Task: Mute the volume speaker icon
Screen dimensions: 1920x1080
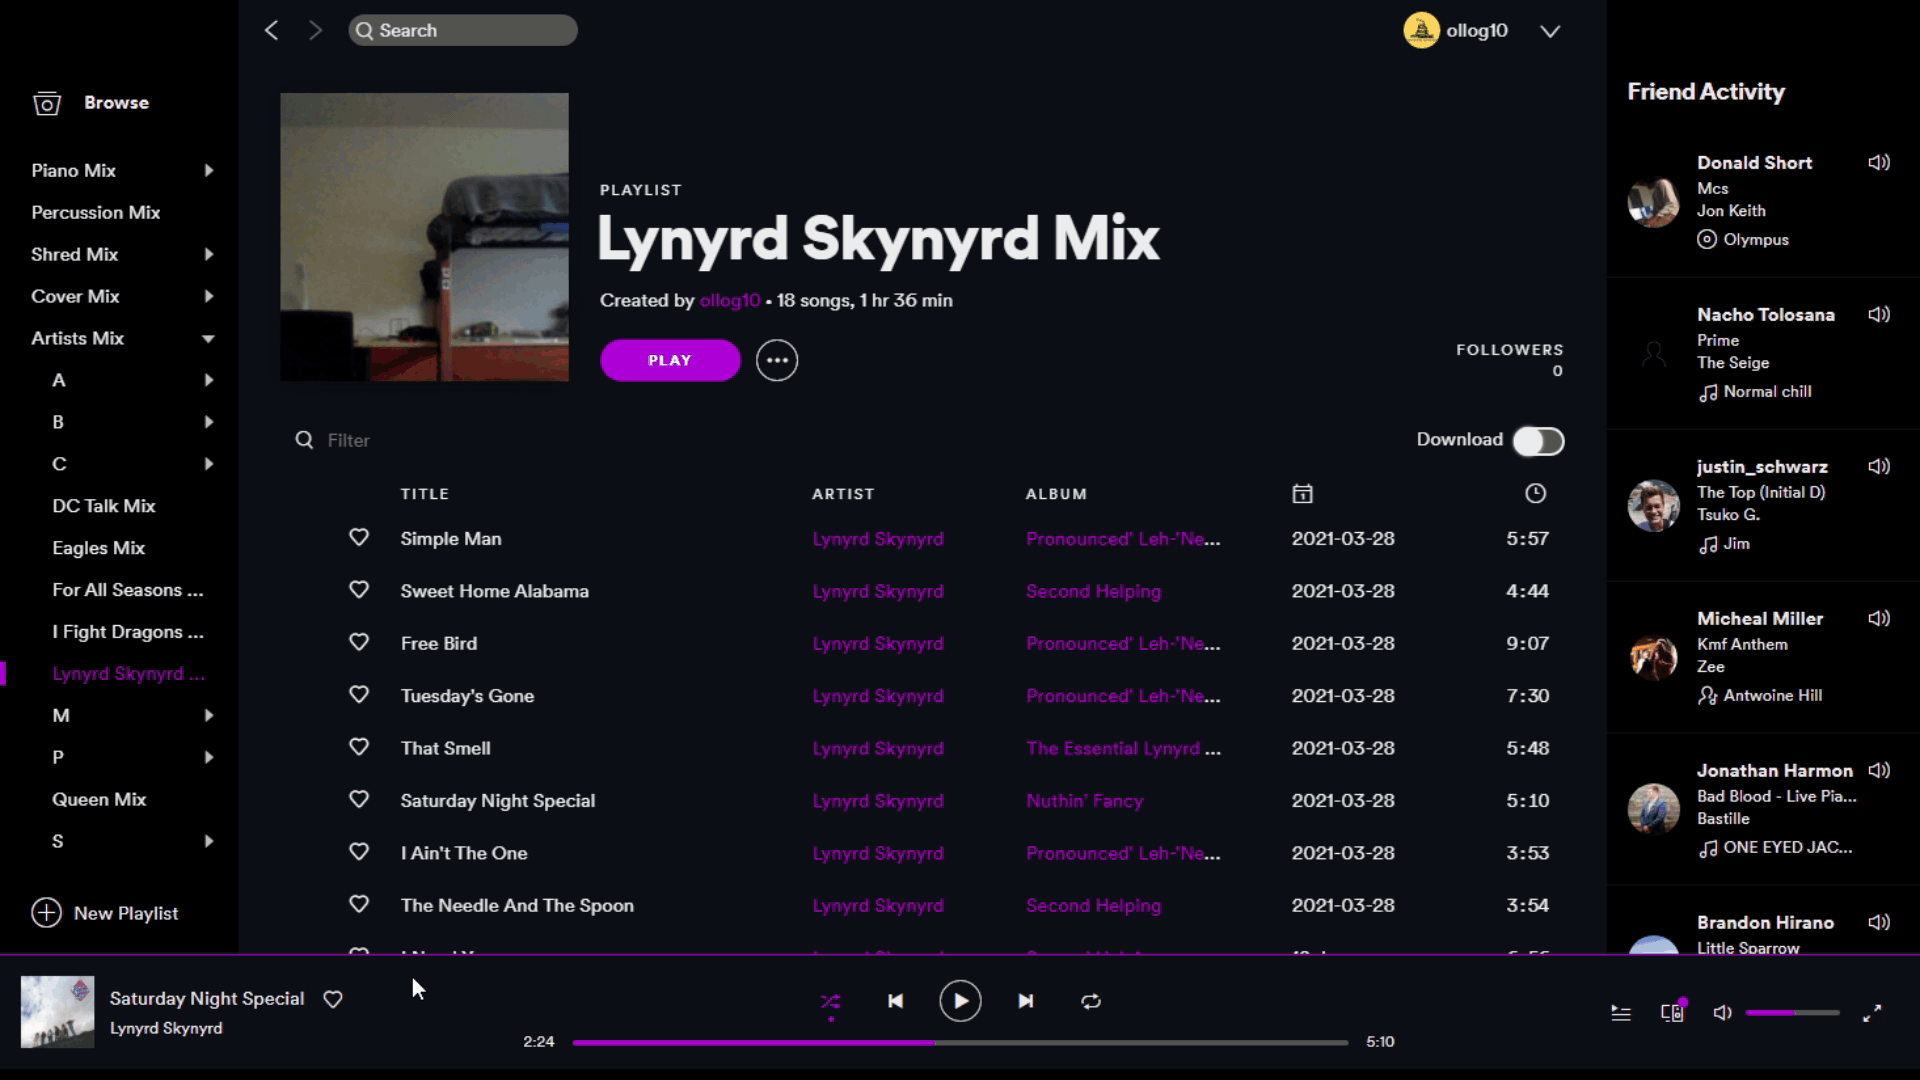Action: coord(1722,1013)
